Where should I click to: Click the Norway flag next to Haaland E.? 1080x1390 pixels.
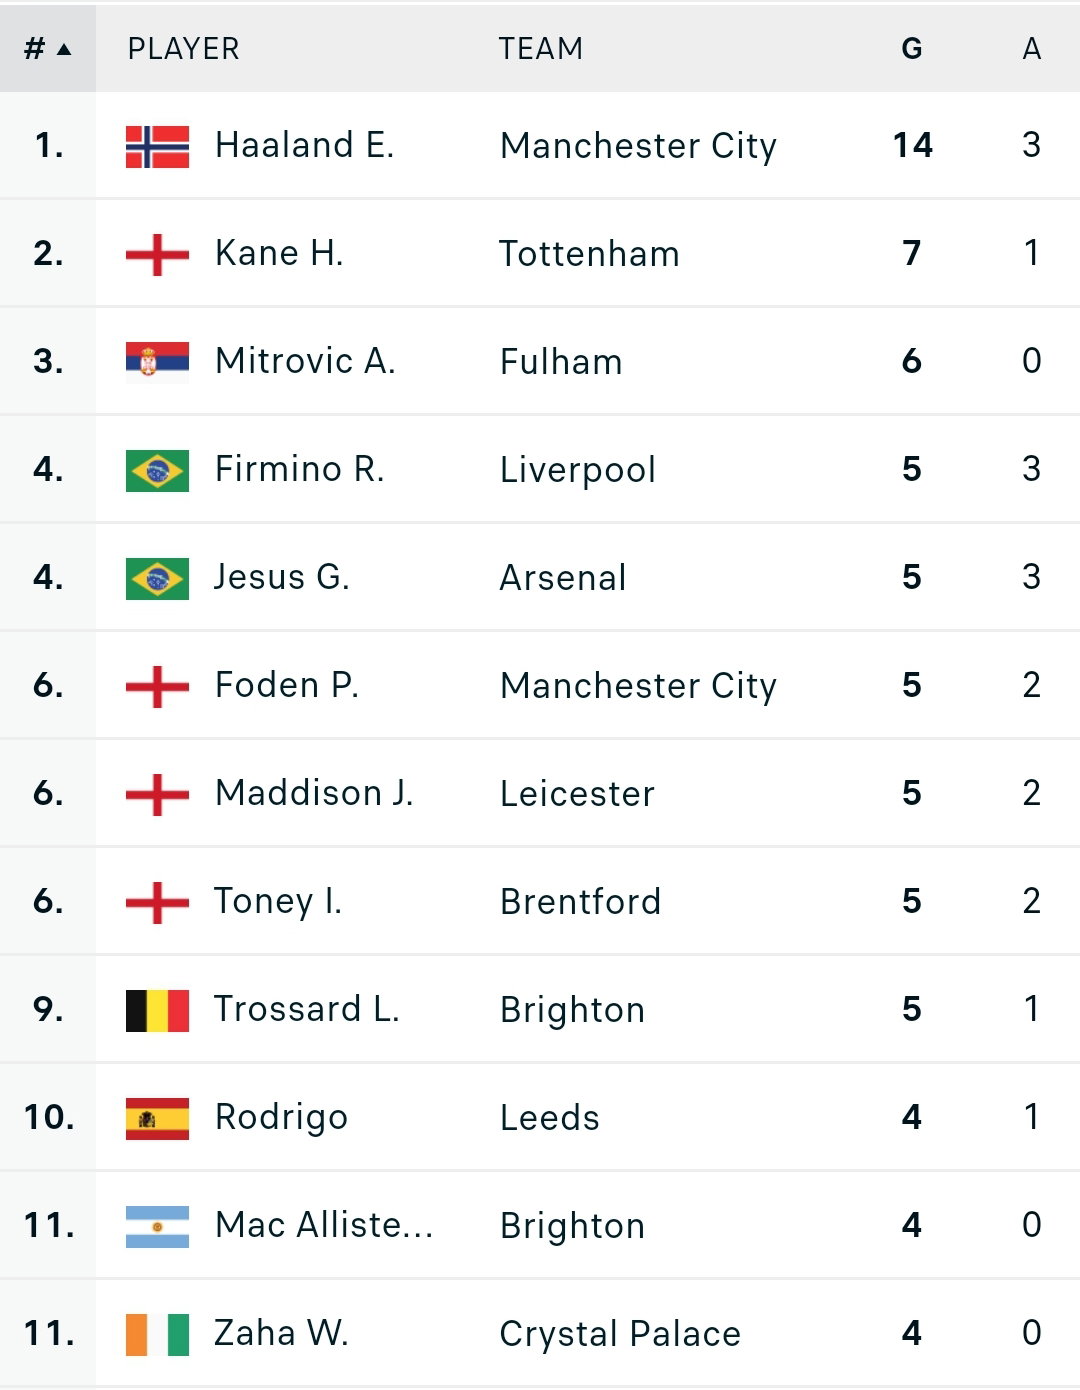(x=157, y=146)
